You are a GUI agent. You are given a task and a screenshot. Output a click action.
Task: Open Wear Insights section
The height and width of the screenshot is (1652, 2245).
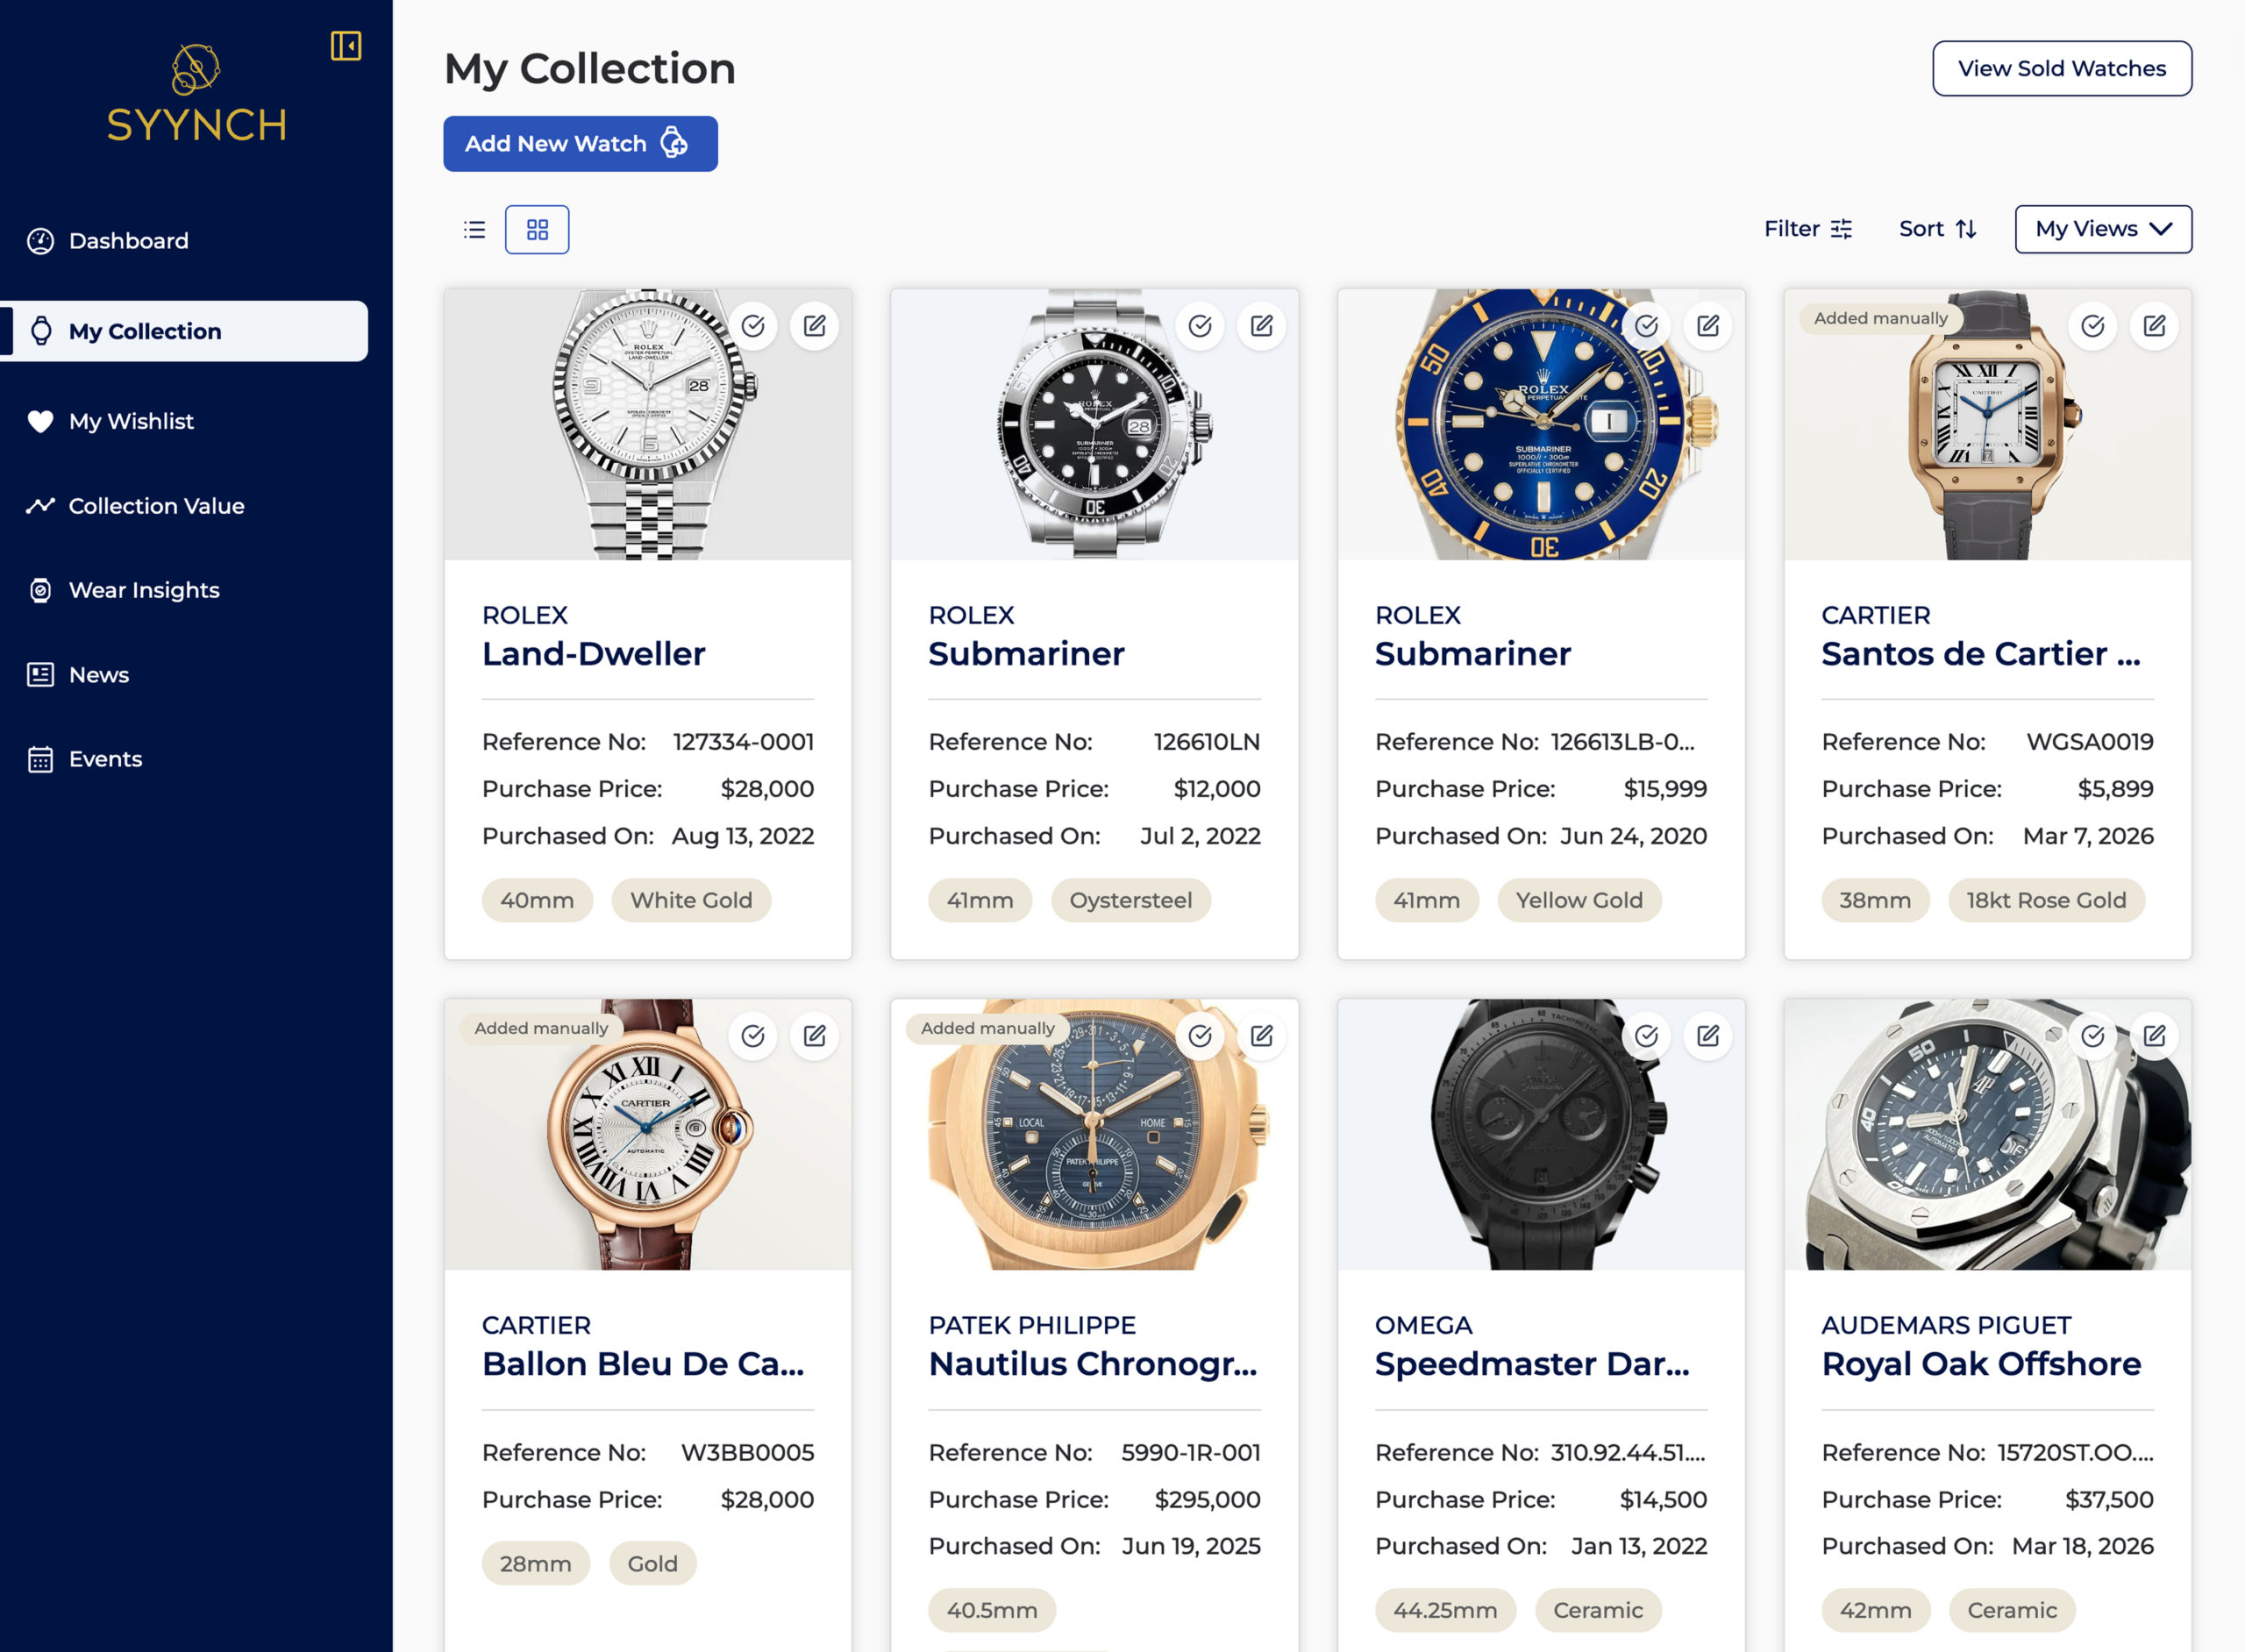tap(144, 590)
